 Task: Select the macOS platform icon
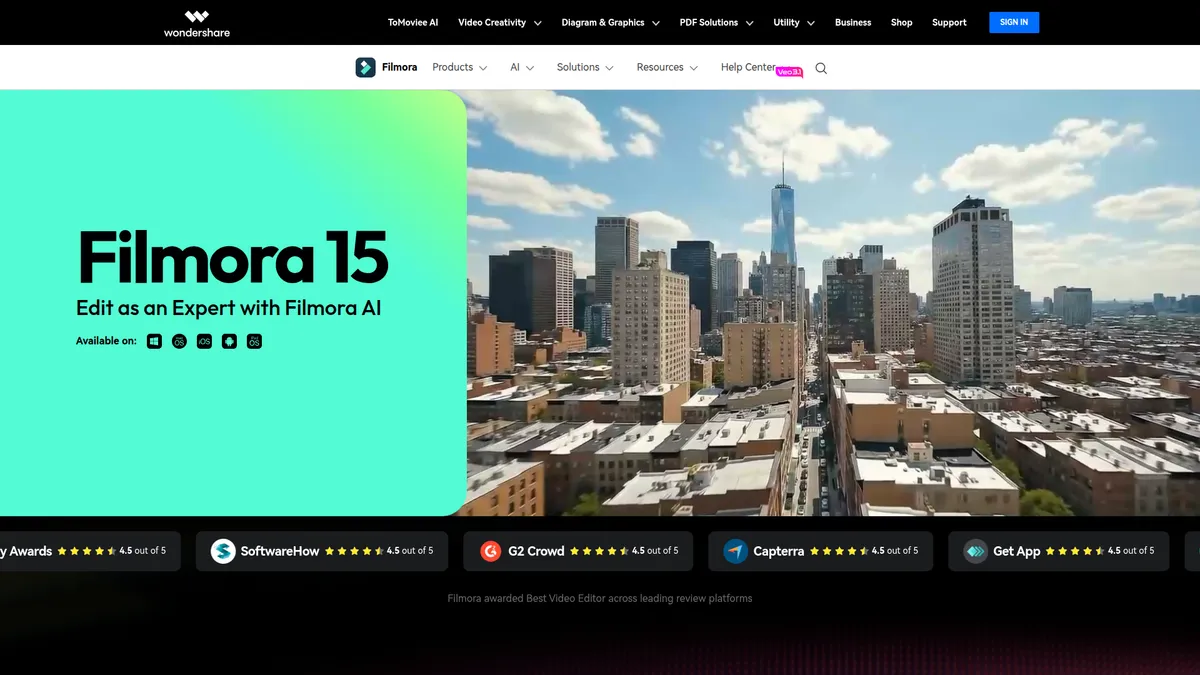[x=179, y=341]
